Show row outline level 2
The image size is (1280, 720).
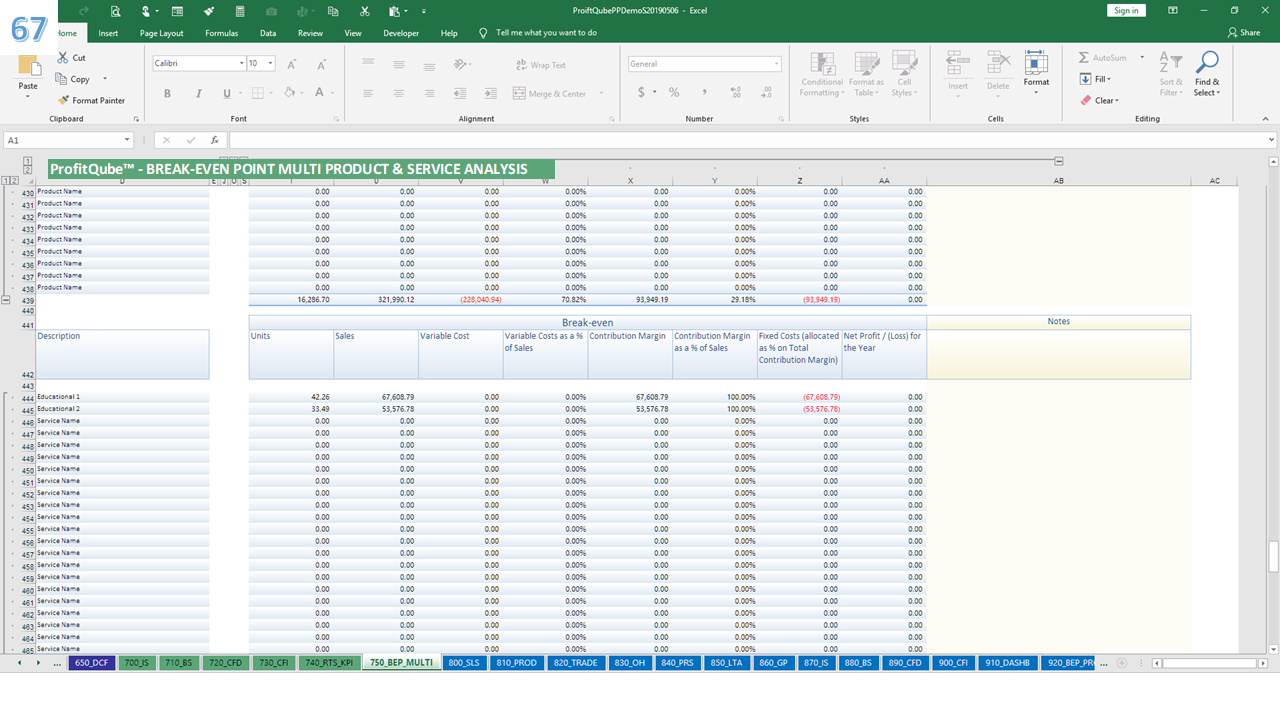(x=14, y=181)
